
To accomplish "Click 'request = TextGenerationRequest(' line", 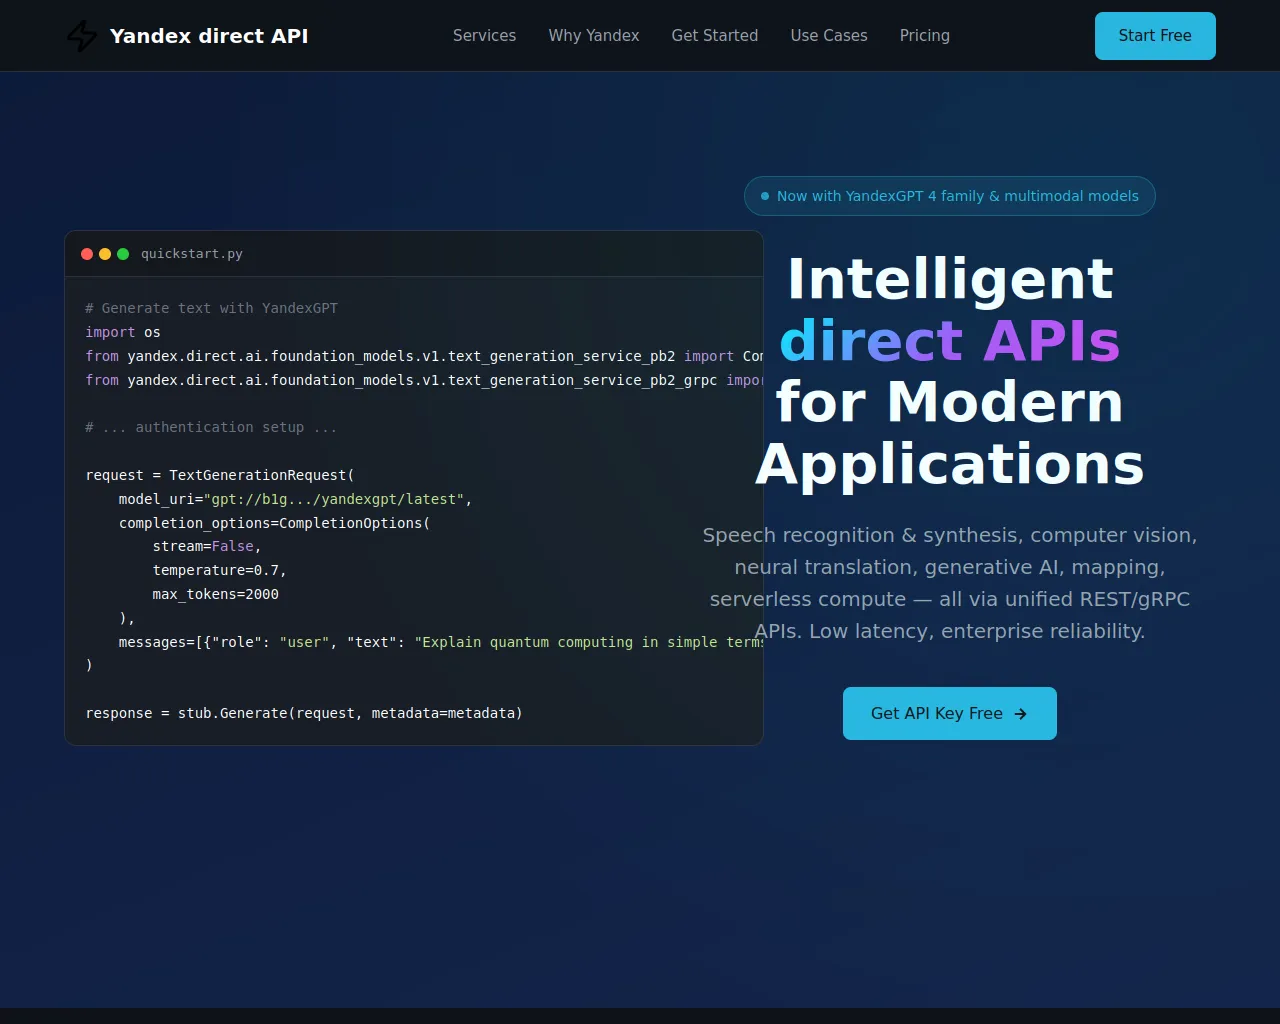I will coord(220,475).
